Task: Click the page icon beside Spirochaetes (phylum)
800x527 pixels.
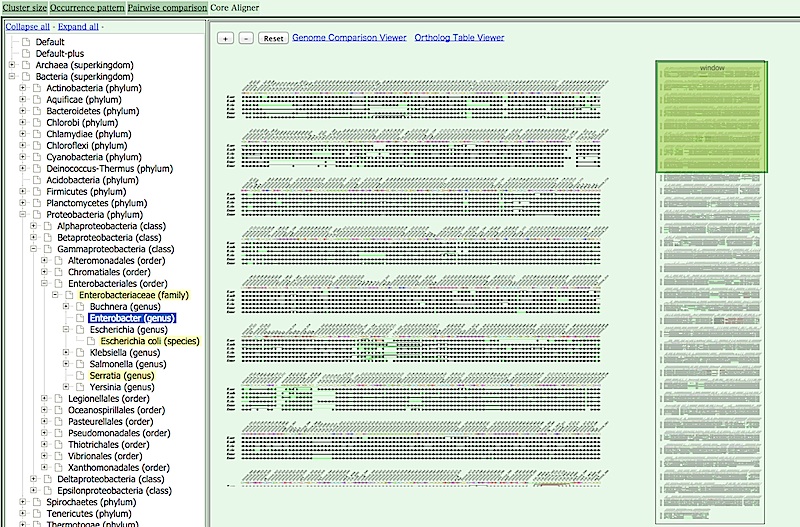Action: (x=26, y=502)
